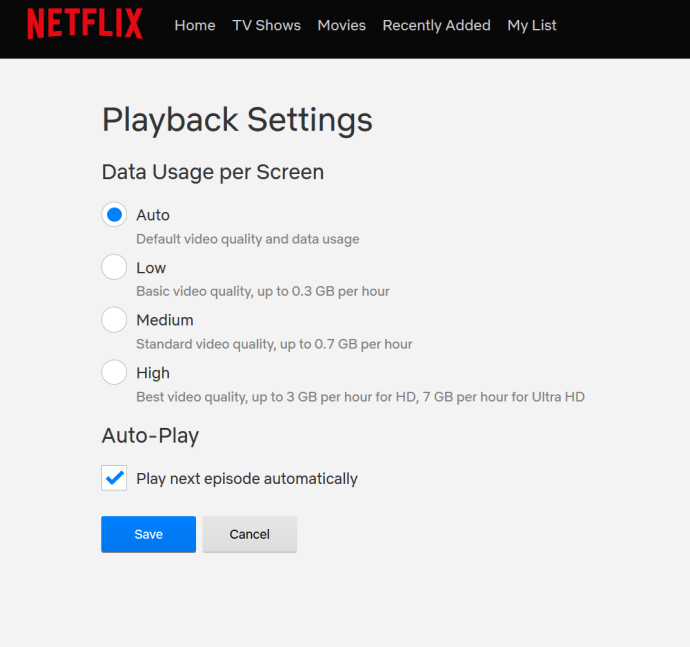Click the 'Standard video quality' description under Medium
Viewport: 690px width, 647px height.
coord(274,344)
